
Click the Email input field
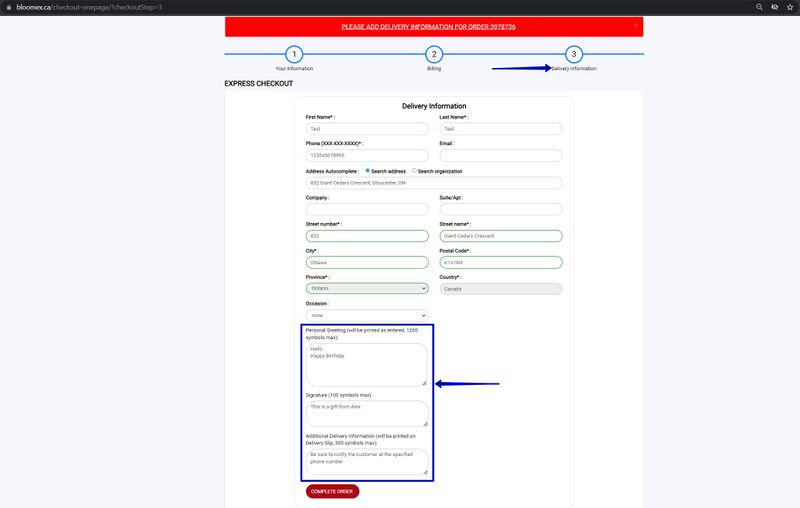point(501,156)
